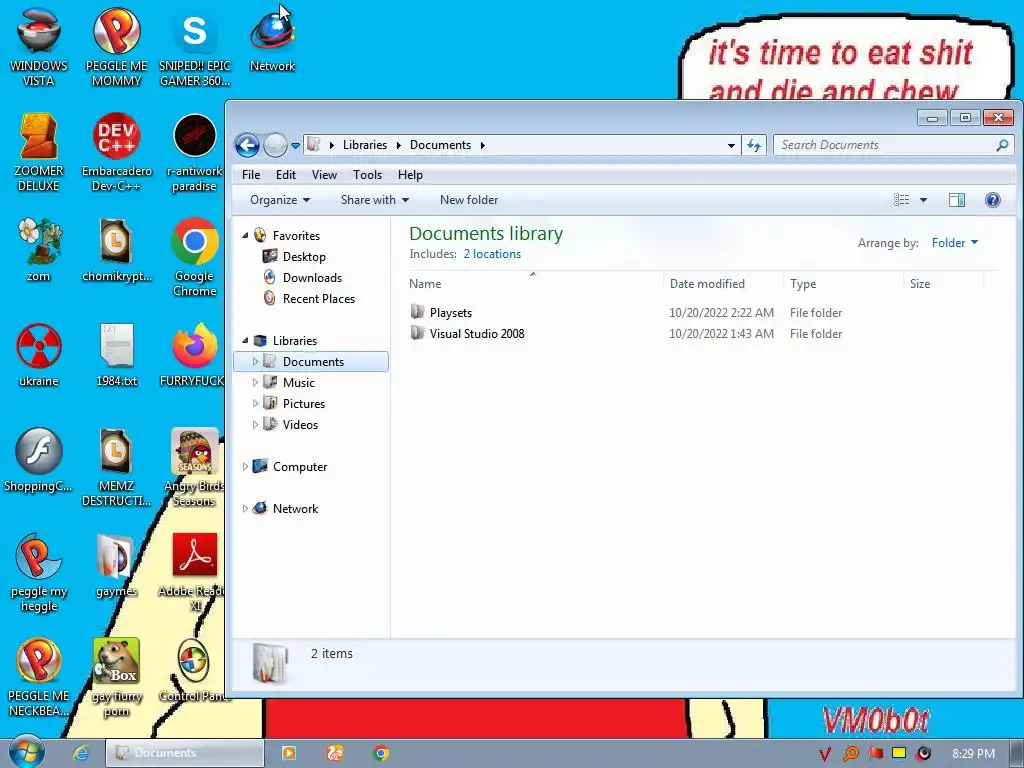
Task: Select the 1984.txt file icon
Action: 116,355
